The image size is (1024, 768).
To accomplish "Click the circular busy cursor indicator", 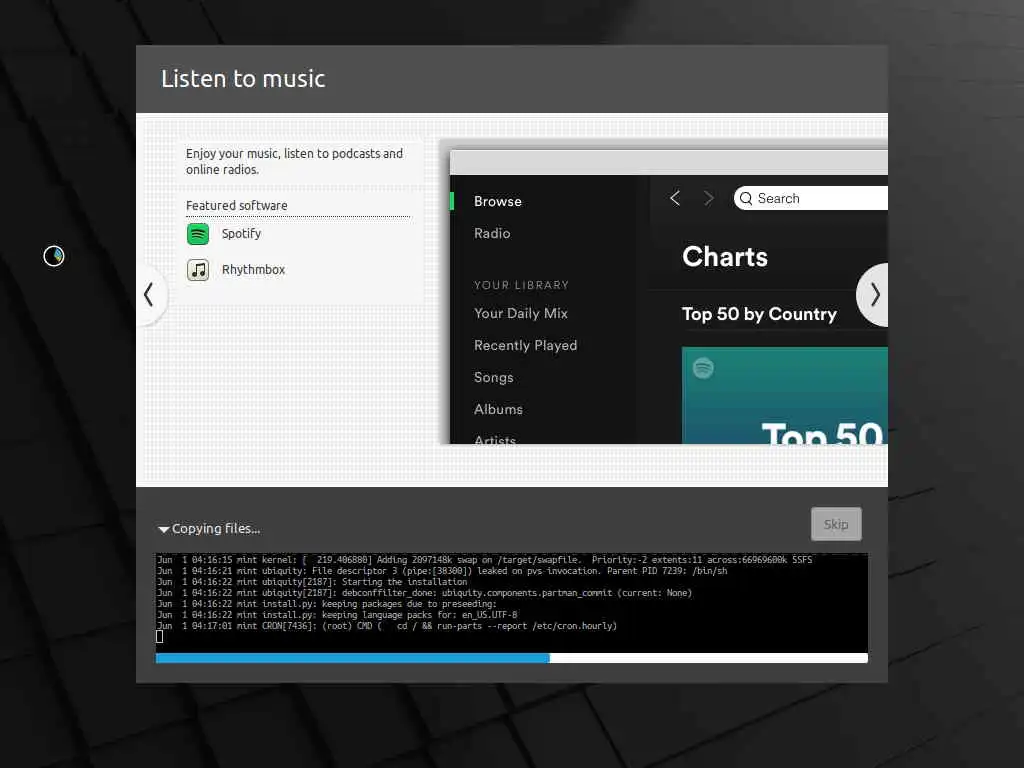I will 54,256.
